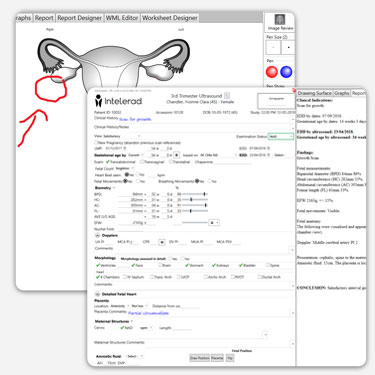Select the blue pen color
The width and height of the screenshot is (375, 375).
(286, 71)
